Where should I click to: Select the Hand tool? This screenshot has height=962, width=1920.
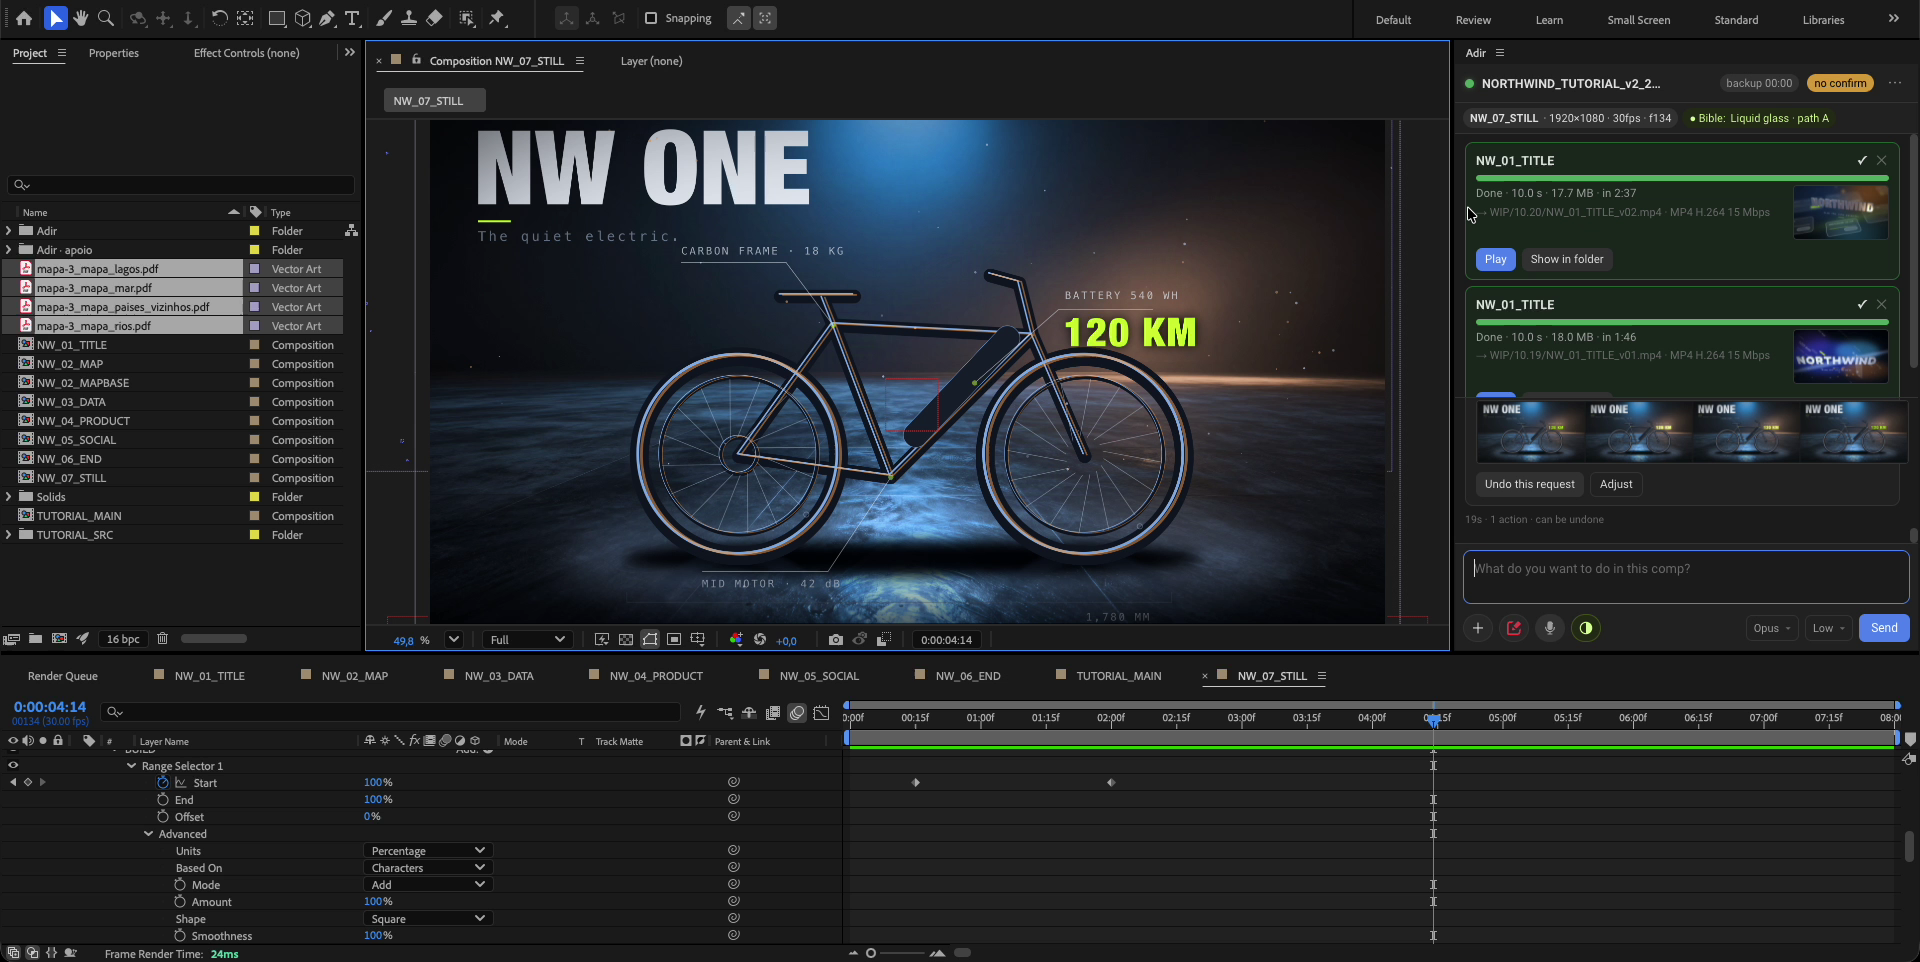point(81,18)
